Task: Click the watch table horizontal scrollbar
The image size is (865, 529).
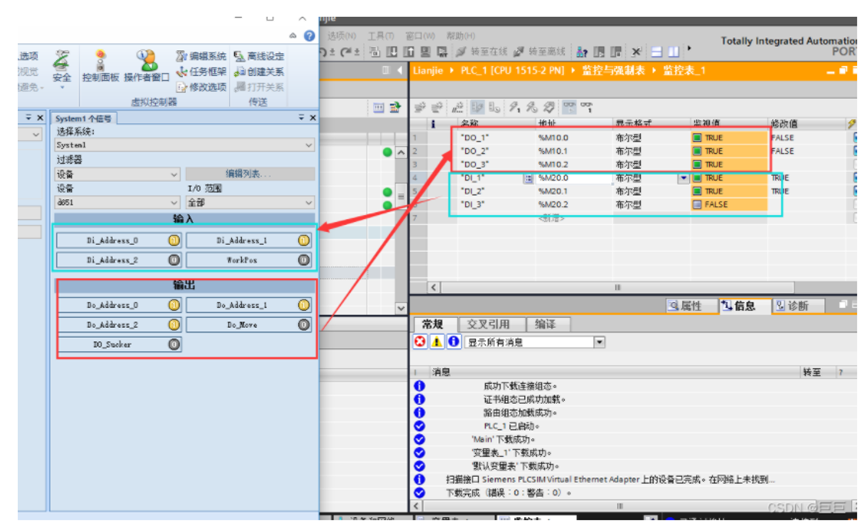Action: pyautogui.click(x=617, y=287)
